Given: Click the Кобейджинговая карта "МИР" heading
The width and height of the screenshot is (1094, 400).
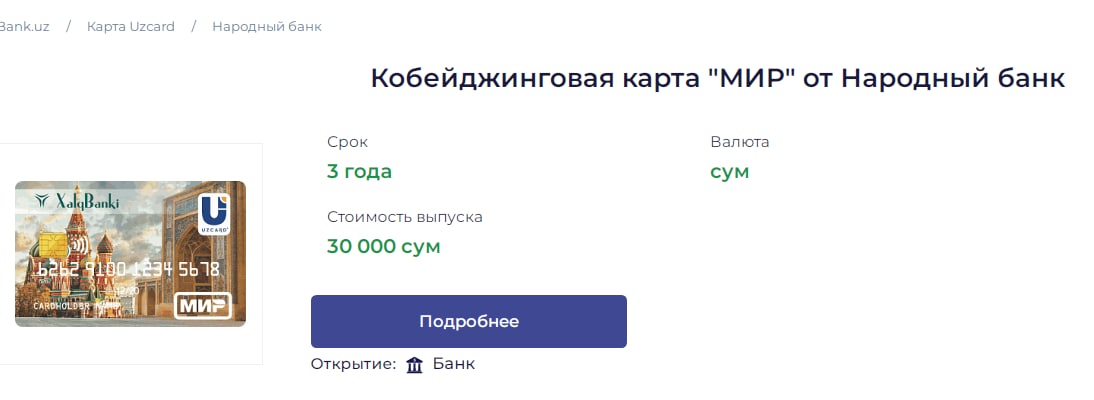Looking at the screenshot, I should 717,78.
